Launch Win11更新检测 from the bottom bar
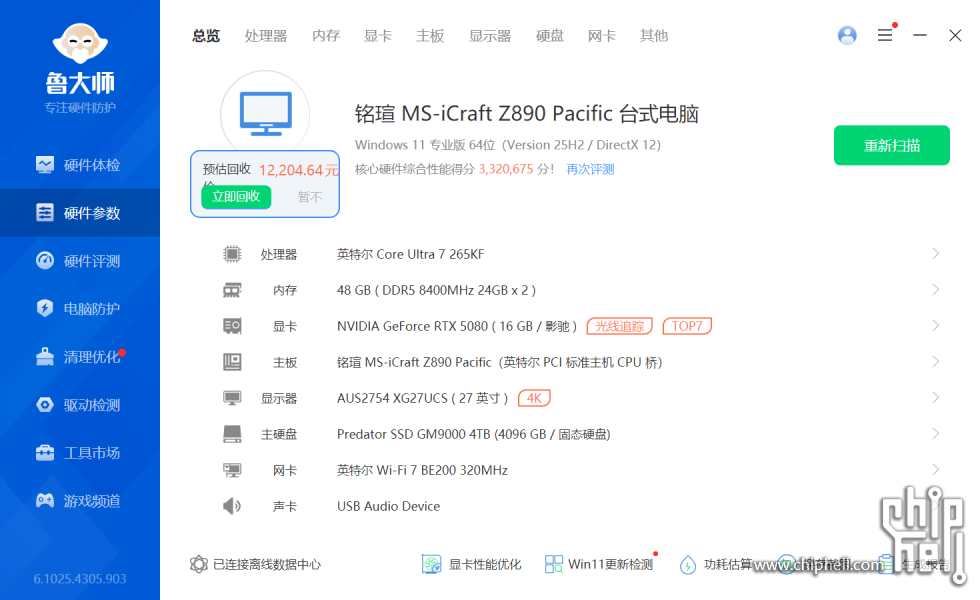 (598, 564)
